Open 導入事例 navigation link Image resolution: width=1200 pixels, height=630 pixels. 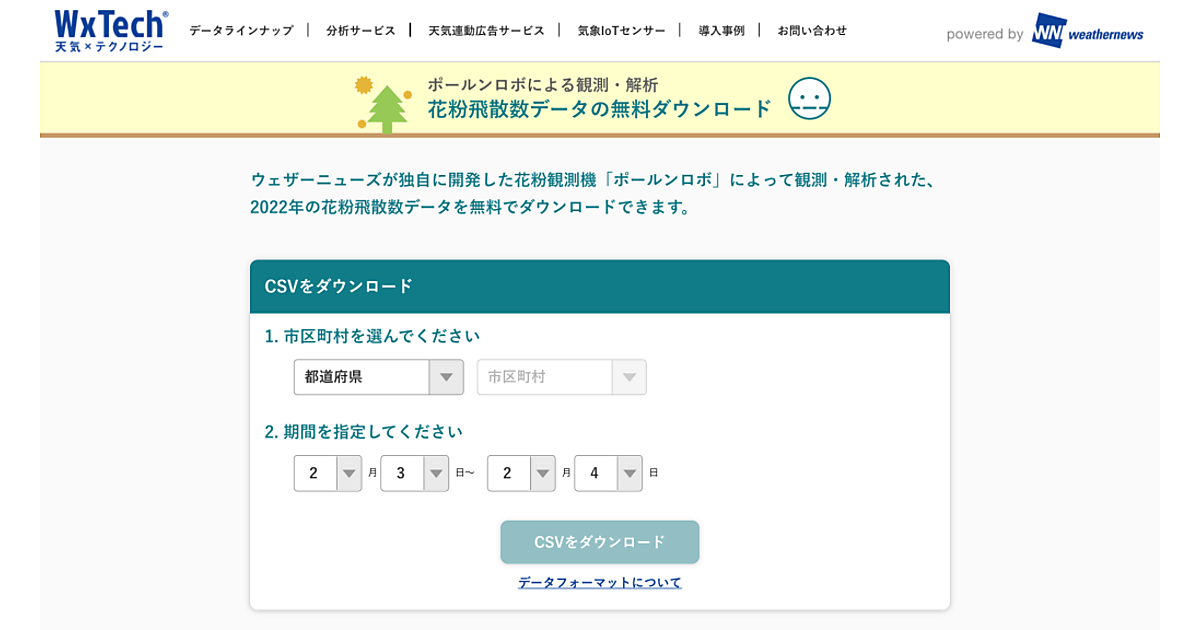click(721, 31)
